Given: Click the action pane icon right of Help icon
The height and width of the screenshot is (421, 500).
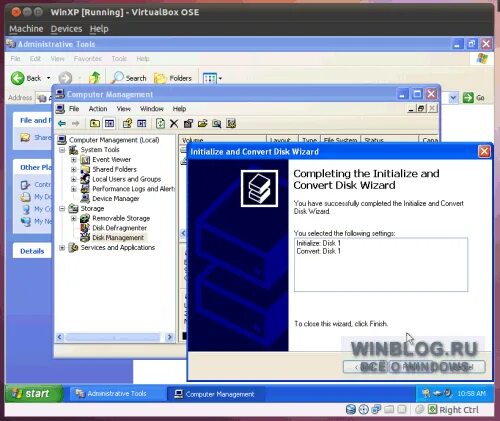Looking at the screenshot, I should coord(142,124).
